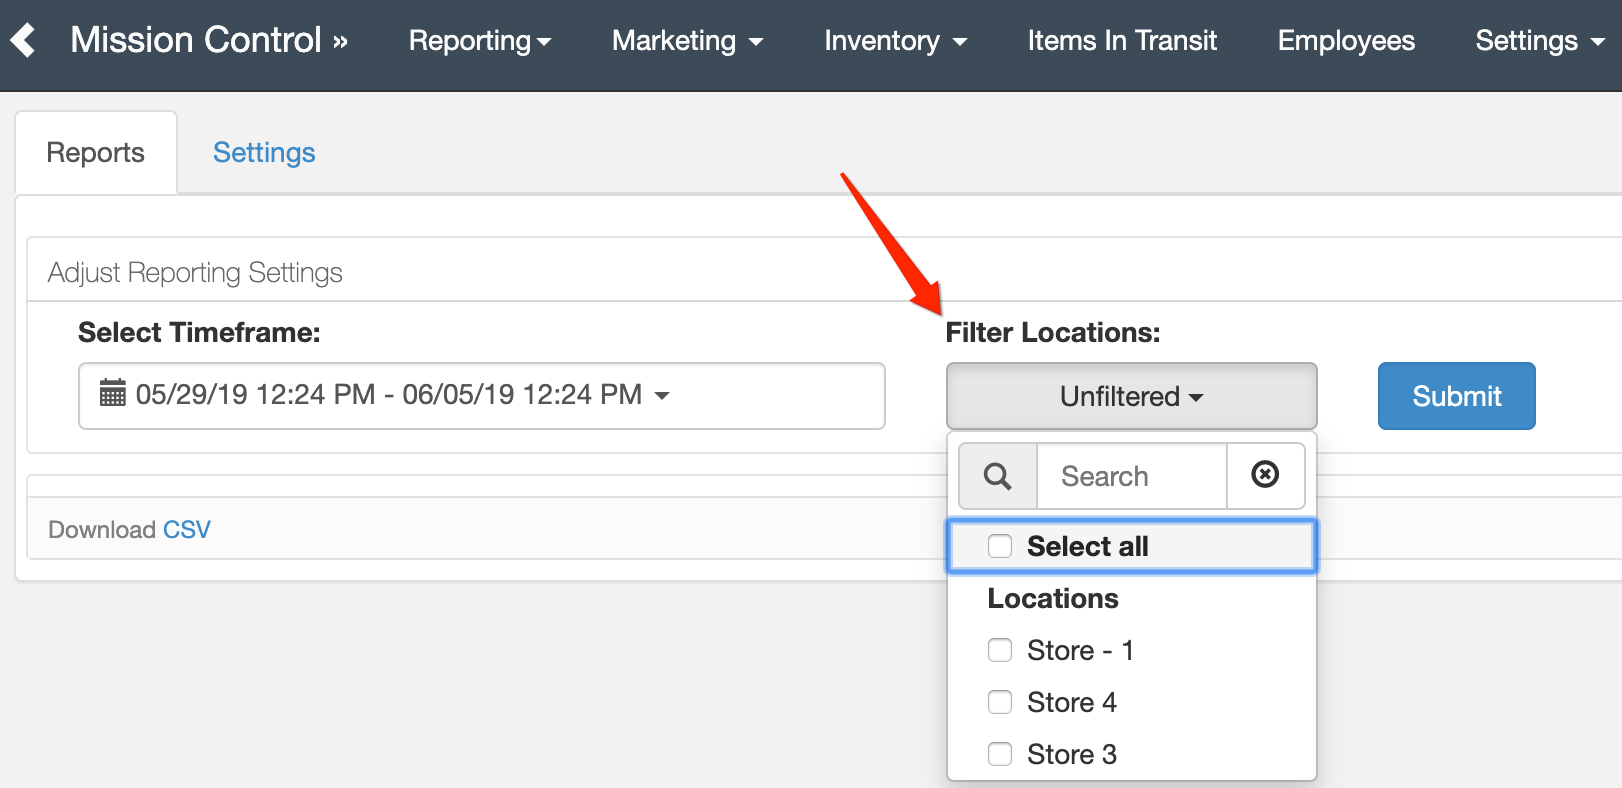Toggle the Select all checkbox
The image size is (1622, 788).
tap(1000, 546)
